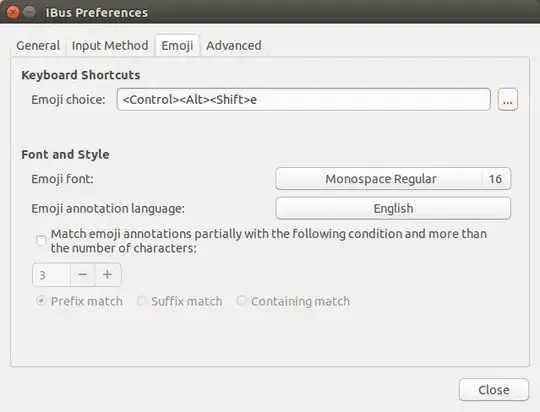The width and height of the screenshot is (540, 412).
Task: Open the Input Method tab
Action: tap(110, 45)
